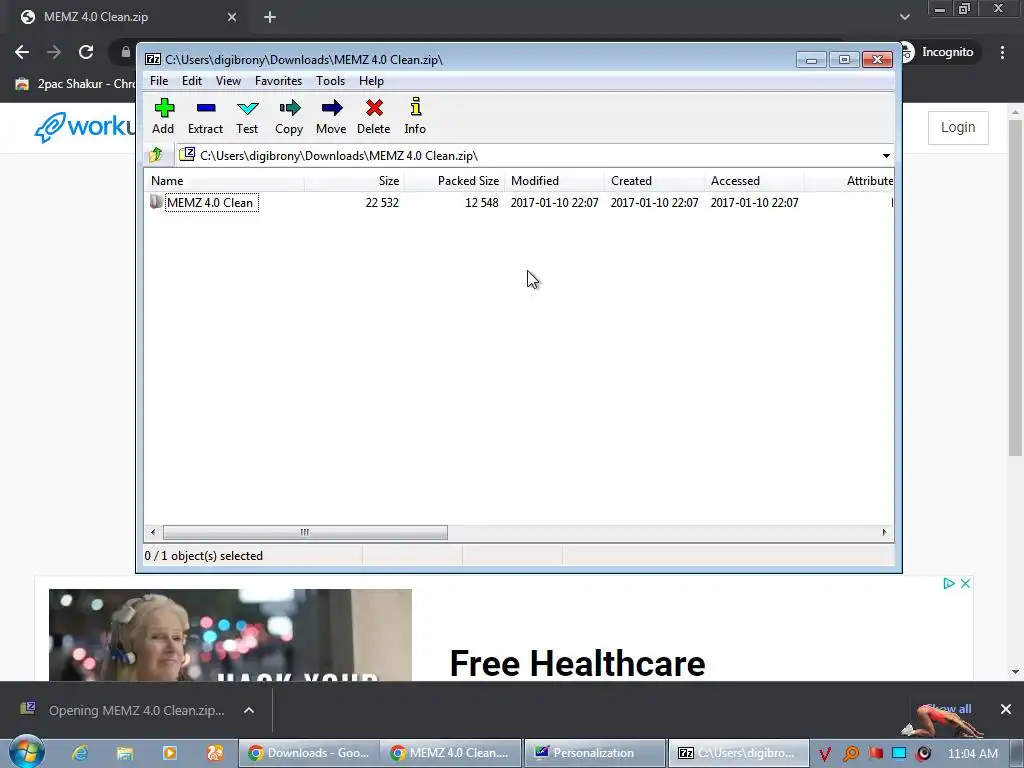Click the 2pac Shakur bookmark

tap(76, 84)
